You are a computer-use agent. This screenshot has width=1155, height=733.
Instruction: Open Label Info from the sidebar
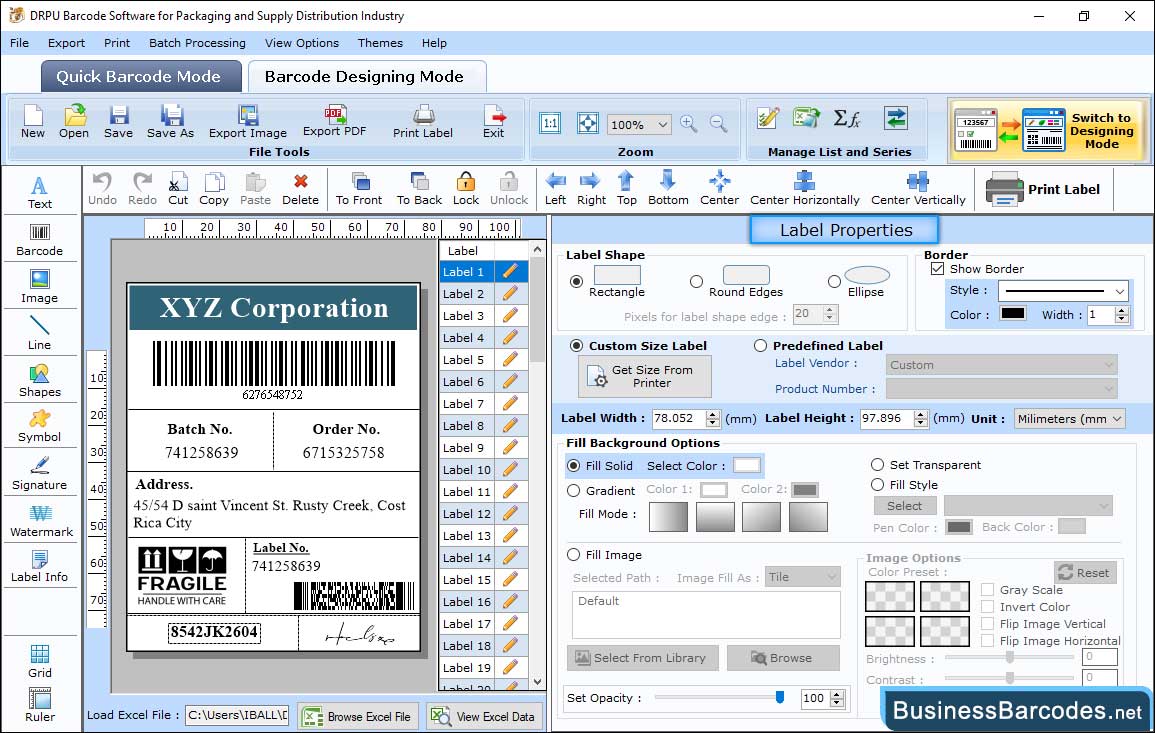(x=40, y=566)
